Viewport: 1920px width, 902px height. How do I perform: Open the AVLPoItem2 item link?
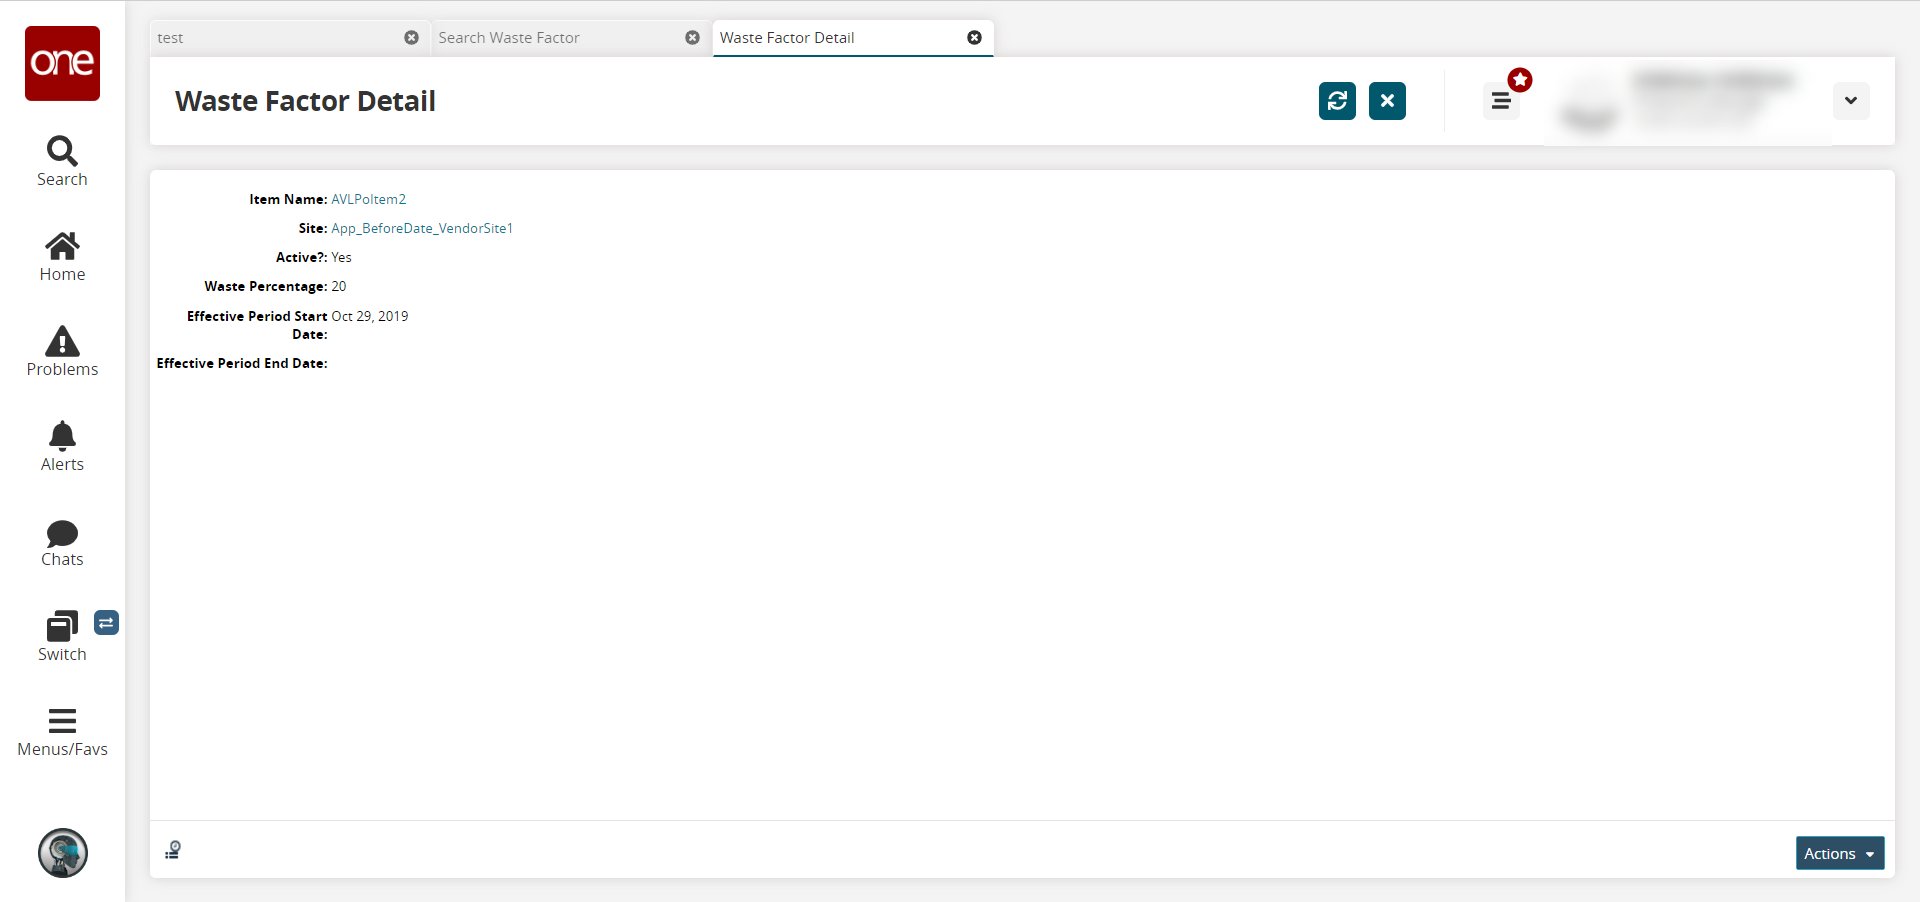pyautogui.click(x=369, y=200)
